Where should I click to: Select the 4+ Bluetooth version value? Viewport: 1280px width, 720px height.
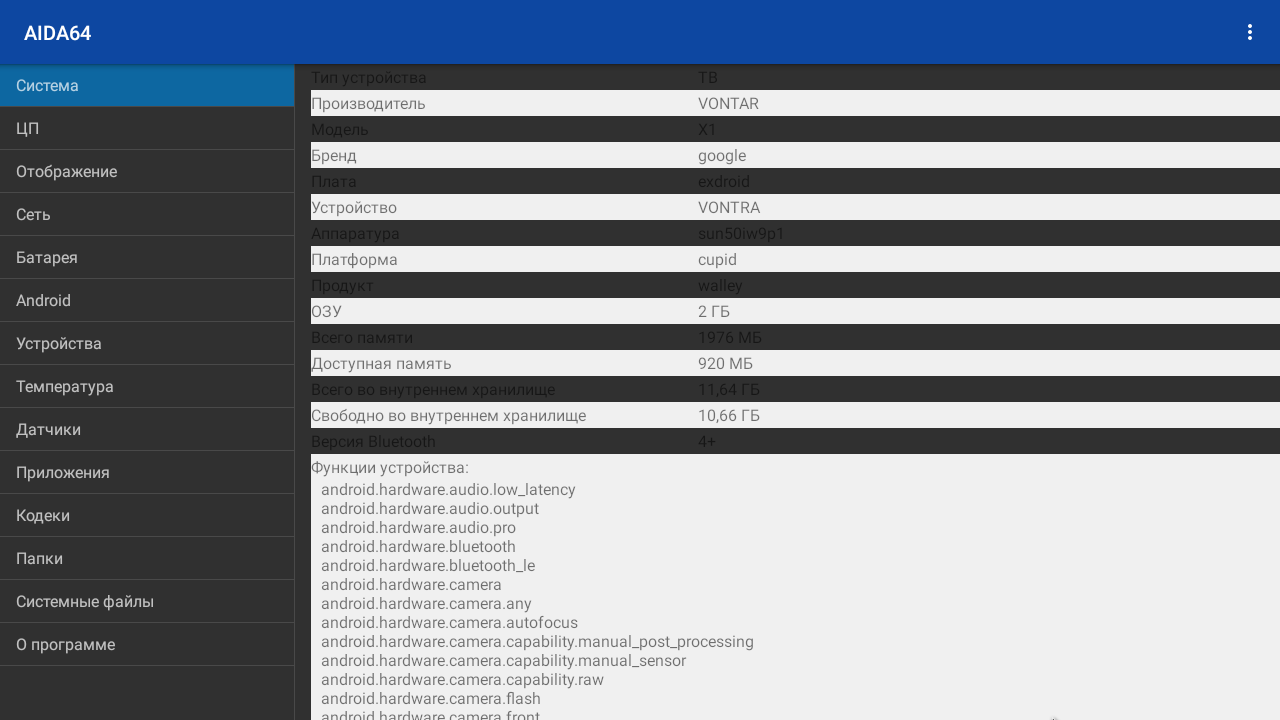pos(707,442)
